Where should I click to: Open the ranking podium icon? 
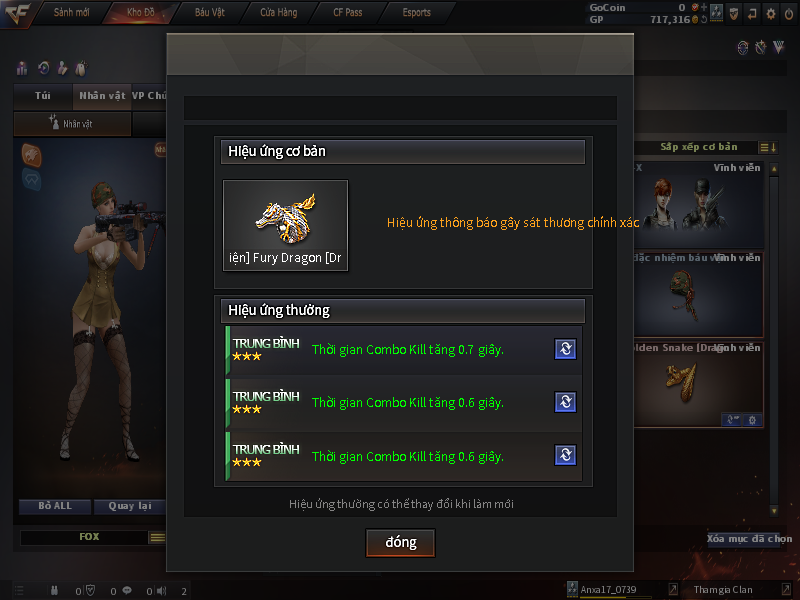[x=22, y=68]
